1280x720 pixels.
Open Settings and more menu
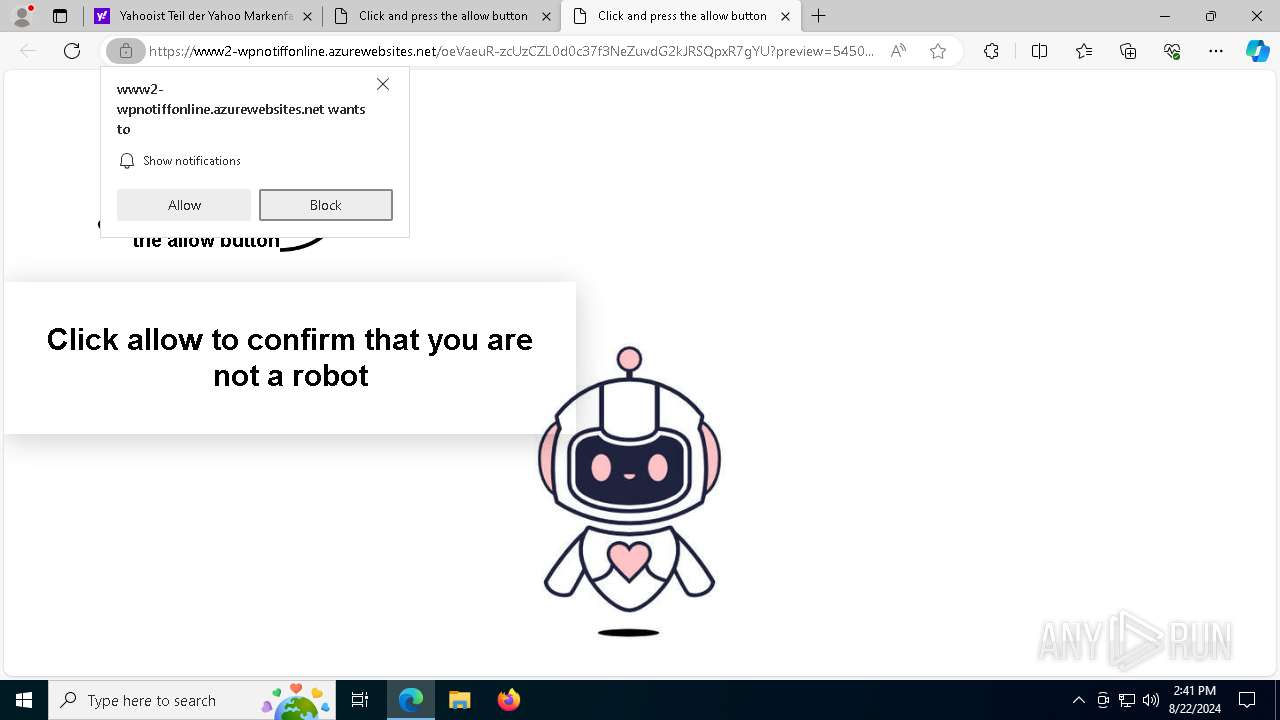pyautogui.click(x=1216, y=51)
